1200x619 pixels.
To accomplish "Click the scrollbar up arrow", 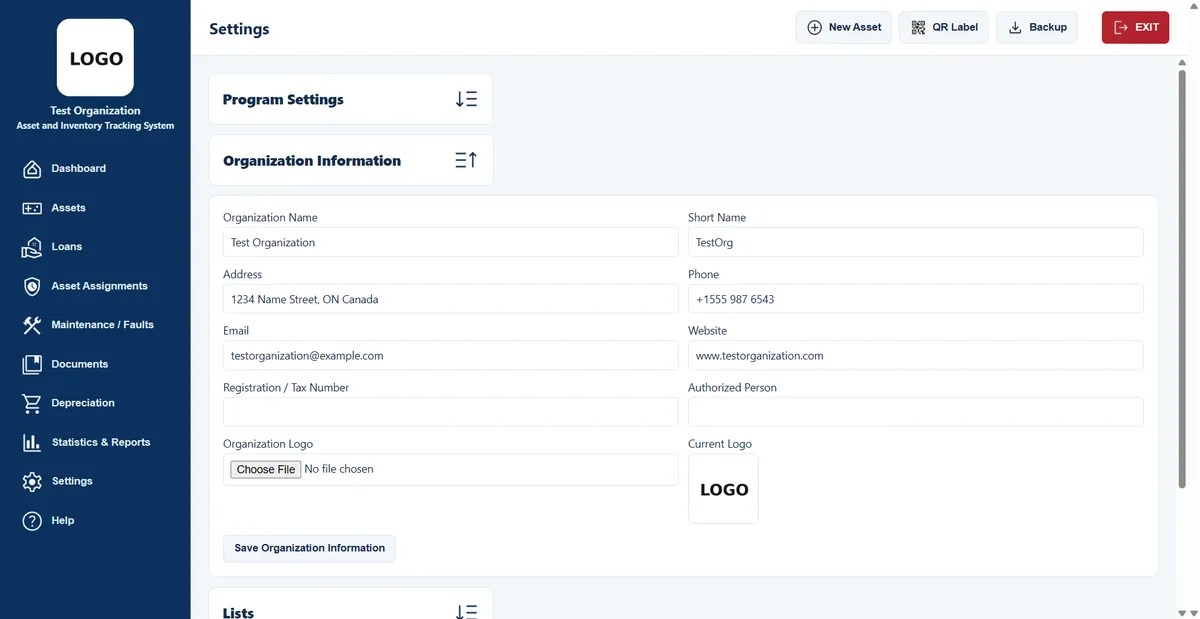I will tap(1183, 61).
